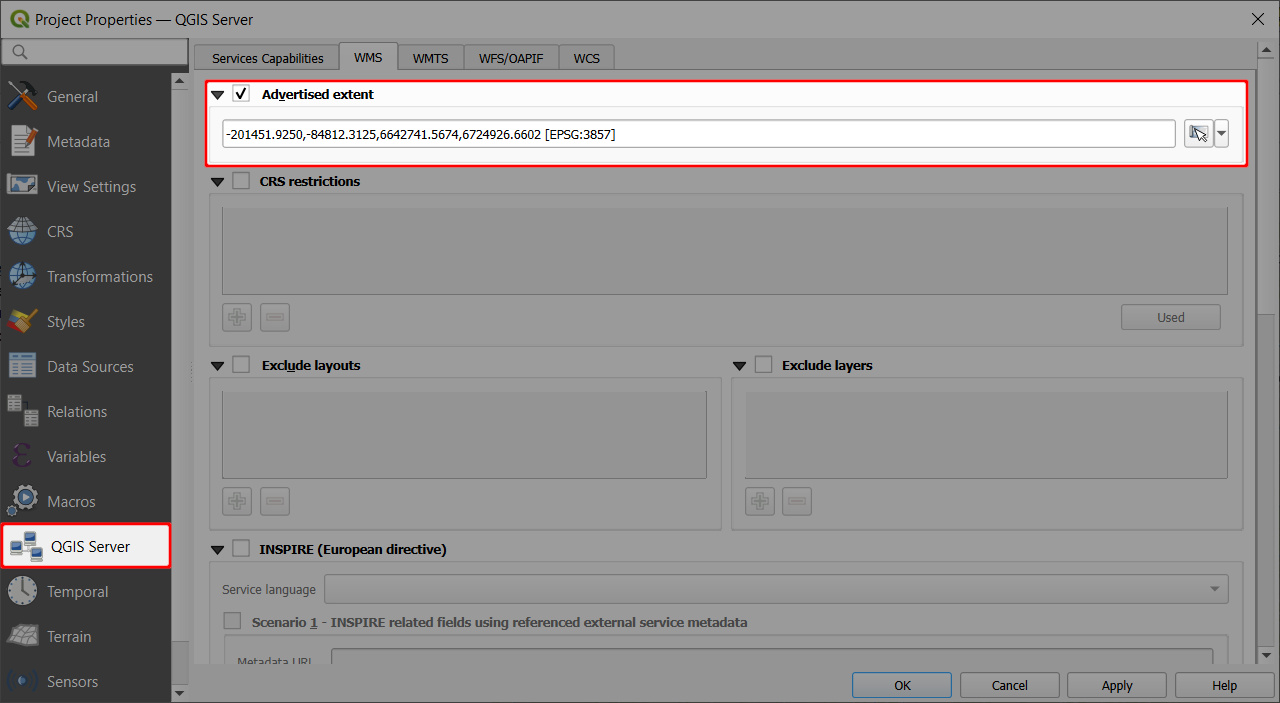Select the WMS tab
This screenshot has width=1280, height=703.
coord(368,57)
